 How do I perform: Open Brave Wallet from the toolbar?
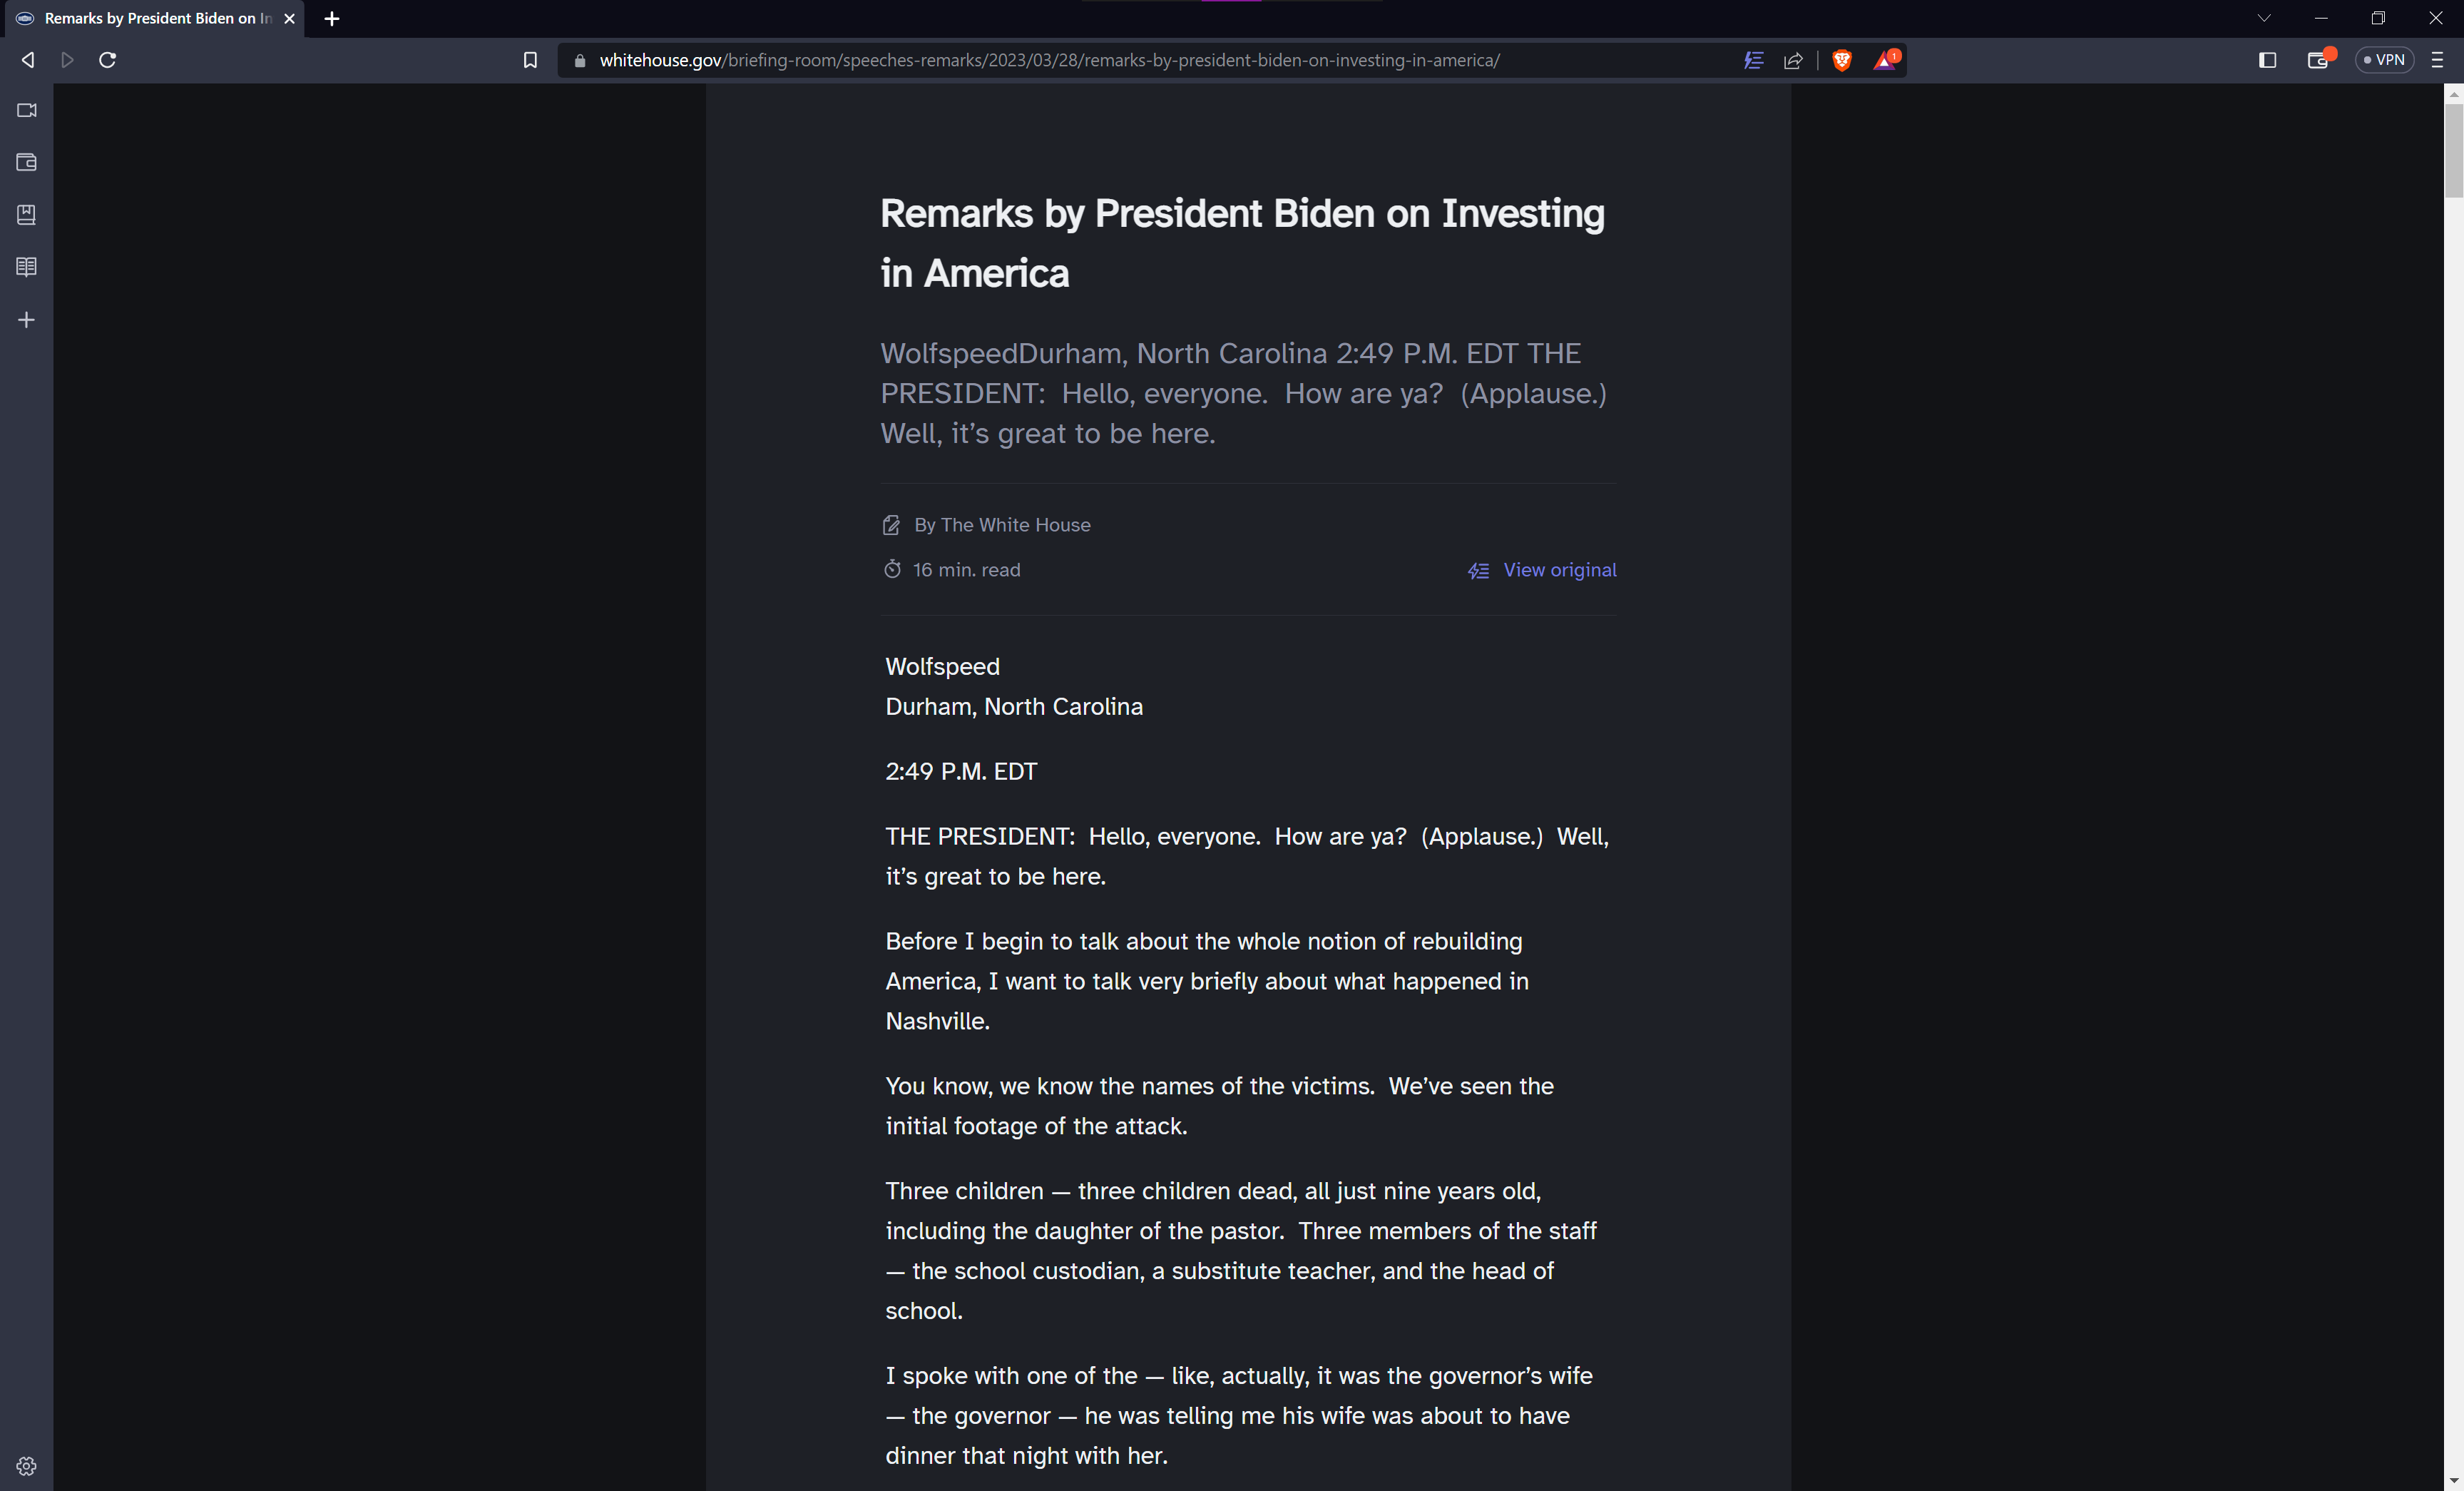coord(2319,60)
